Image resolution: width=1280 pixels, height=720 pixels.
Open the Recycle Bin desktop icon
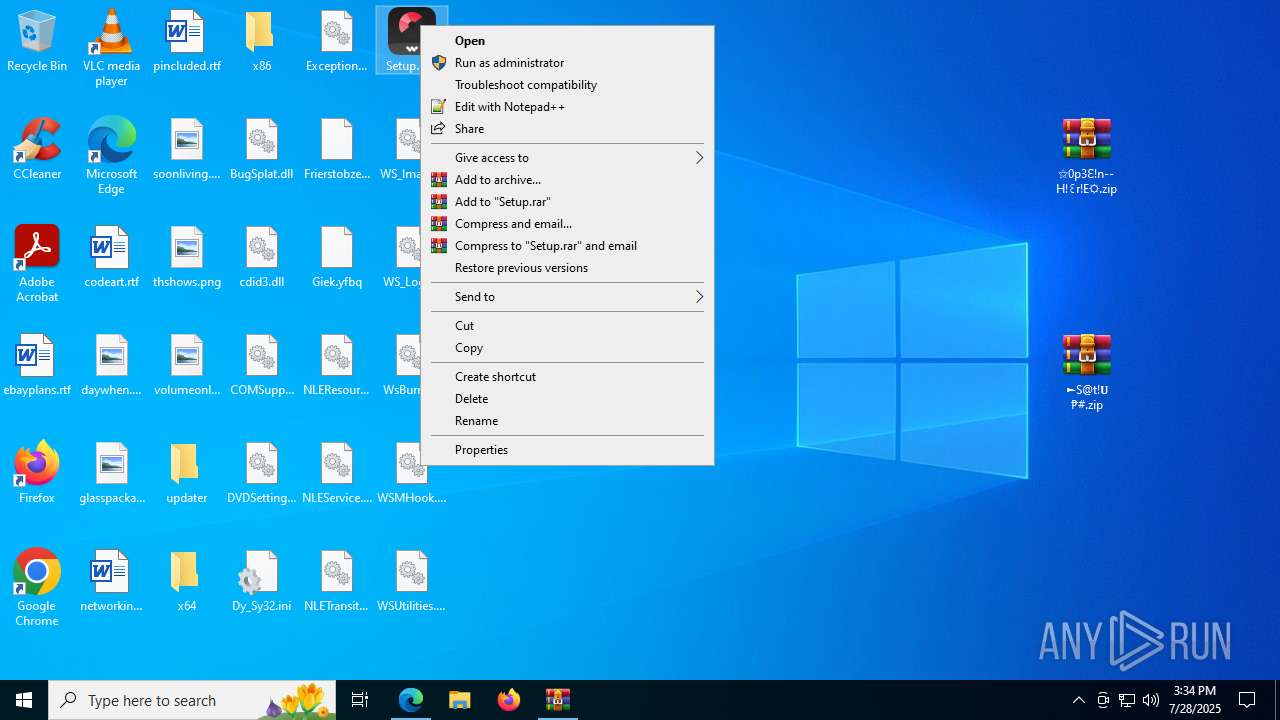(37, 41)
